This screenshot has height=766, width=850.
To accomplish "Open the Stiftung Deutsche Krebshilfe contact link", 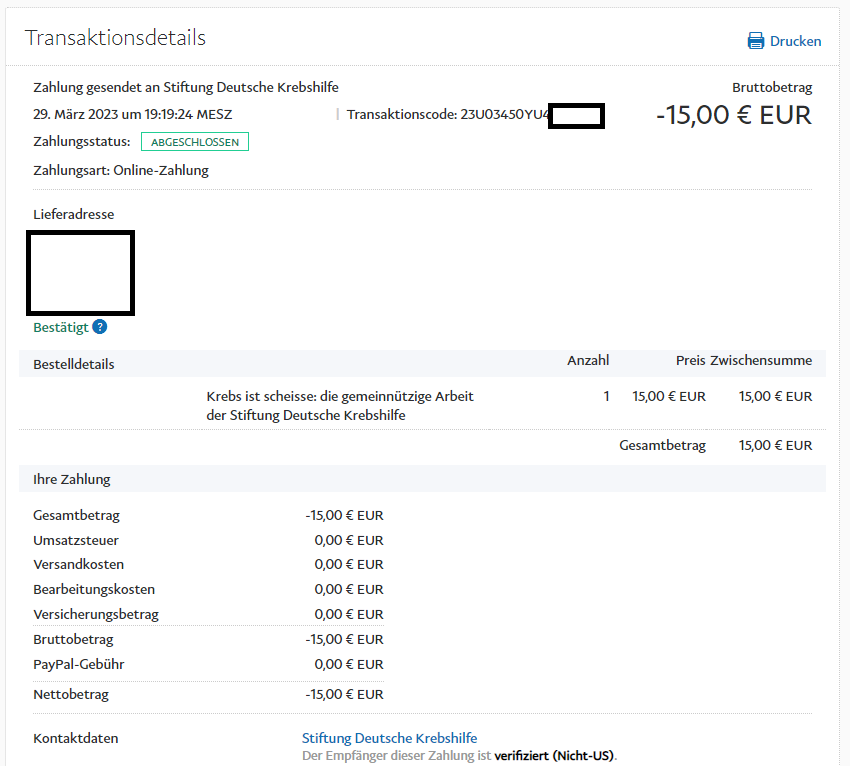I will [x=389, y=738].
